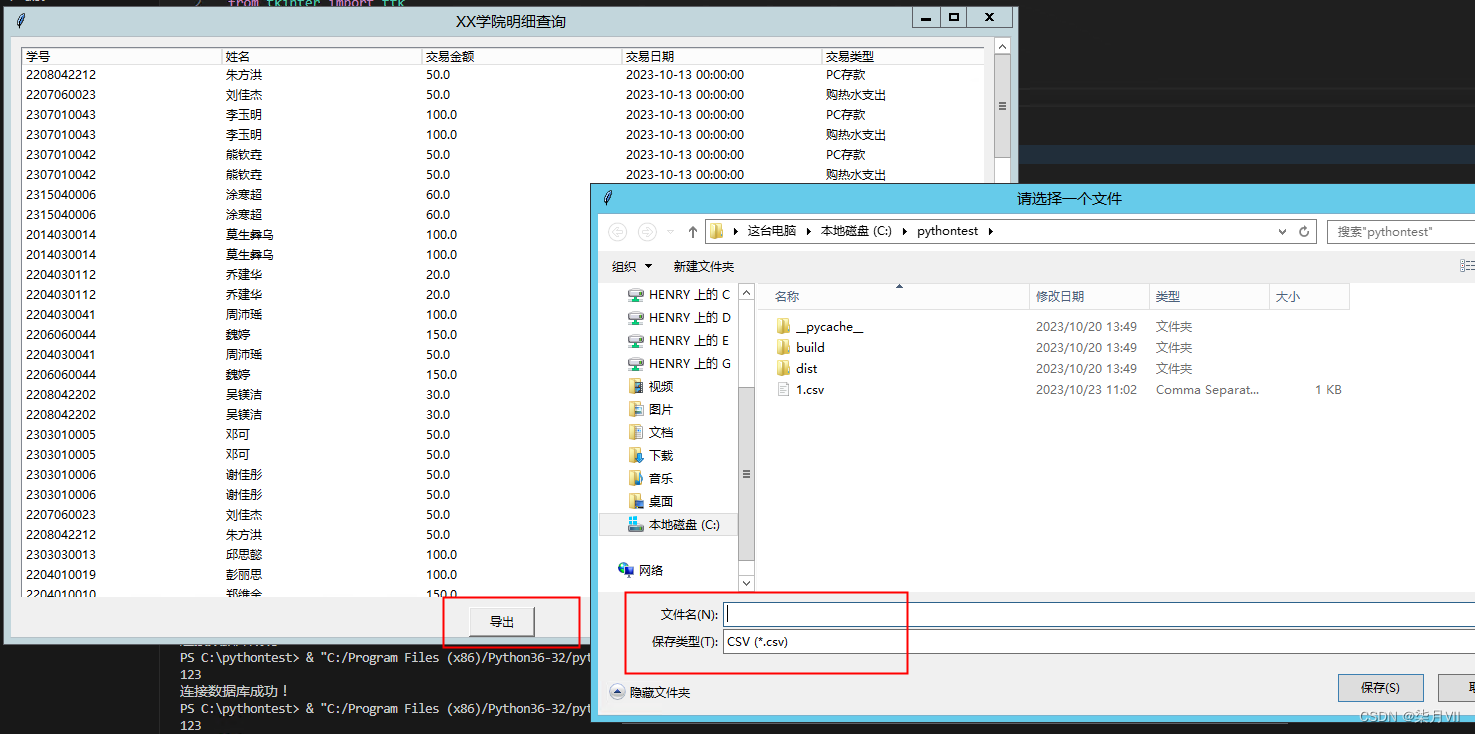
Task: Click the feather icon in file dialog title
Action: pos(607,198)
